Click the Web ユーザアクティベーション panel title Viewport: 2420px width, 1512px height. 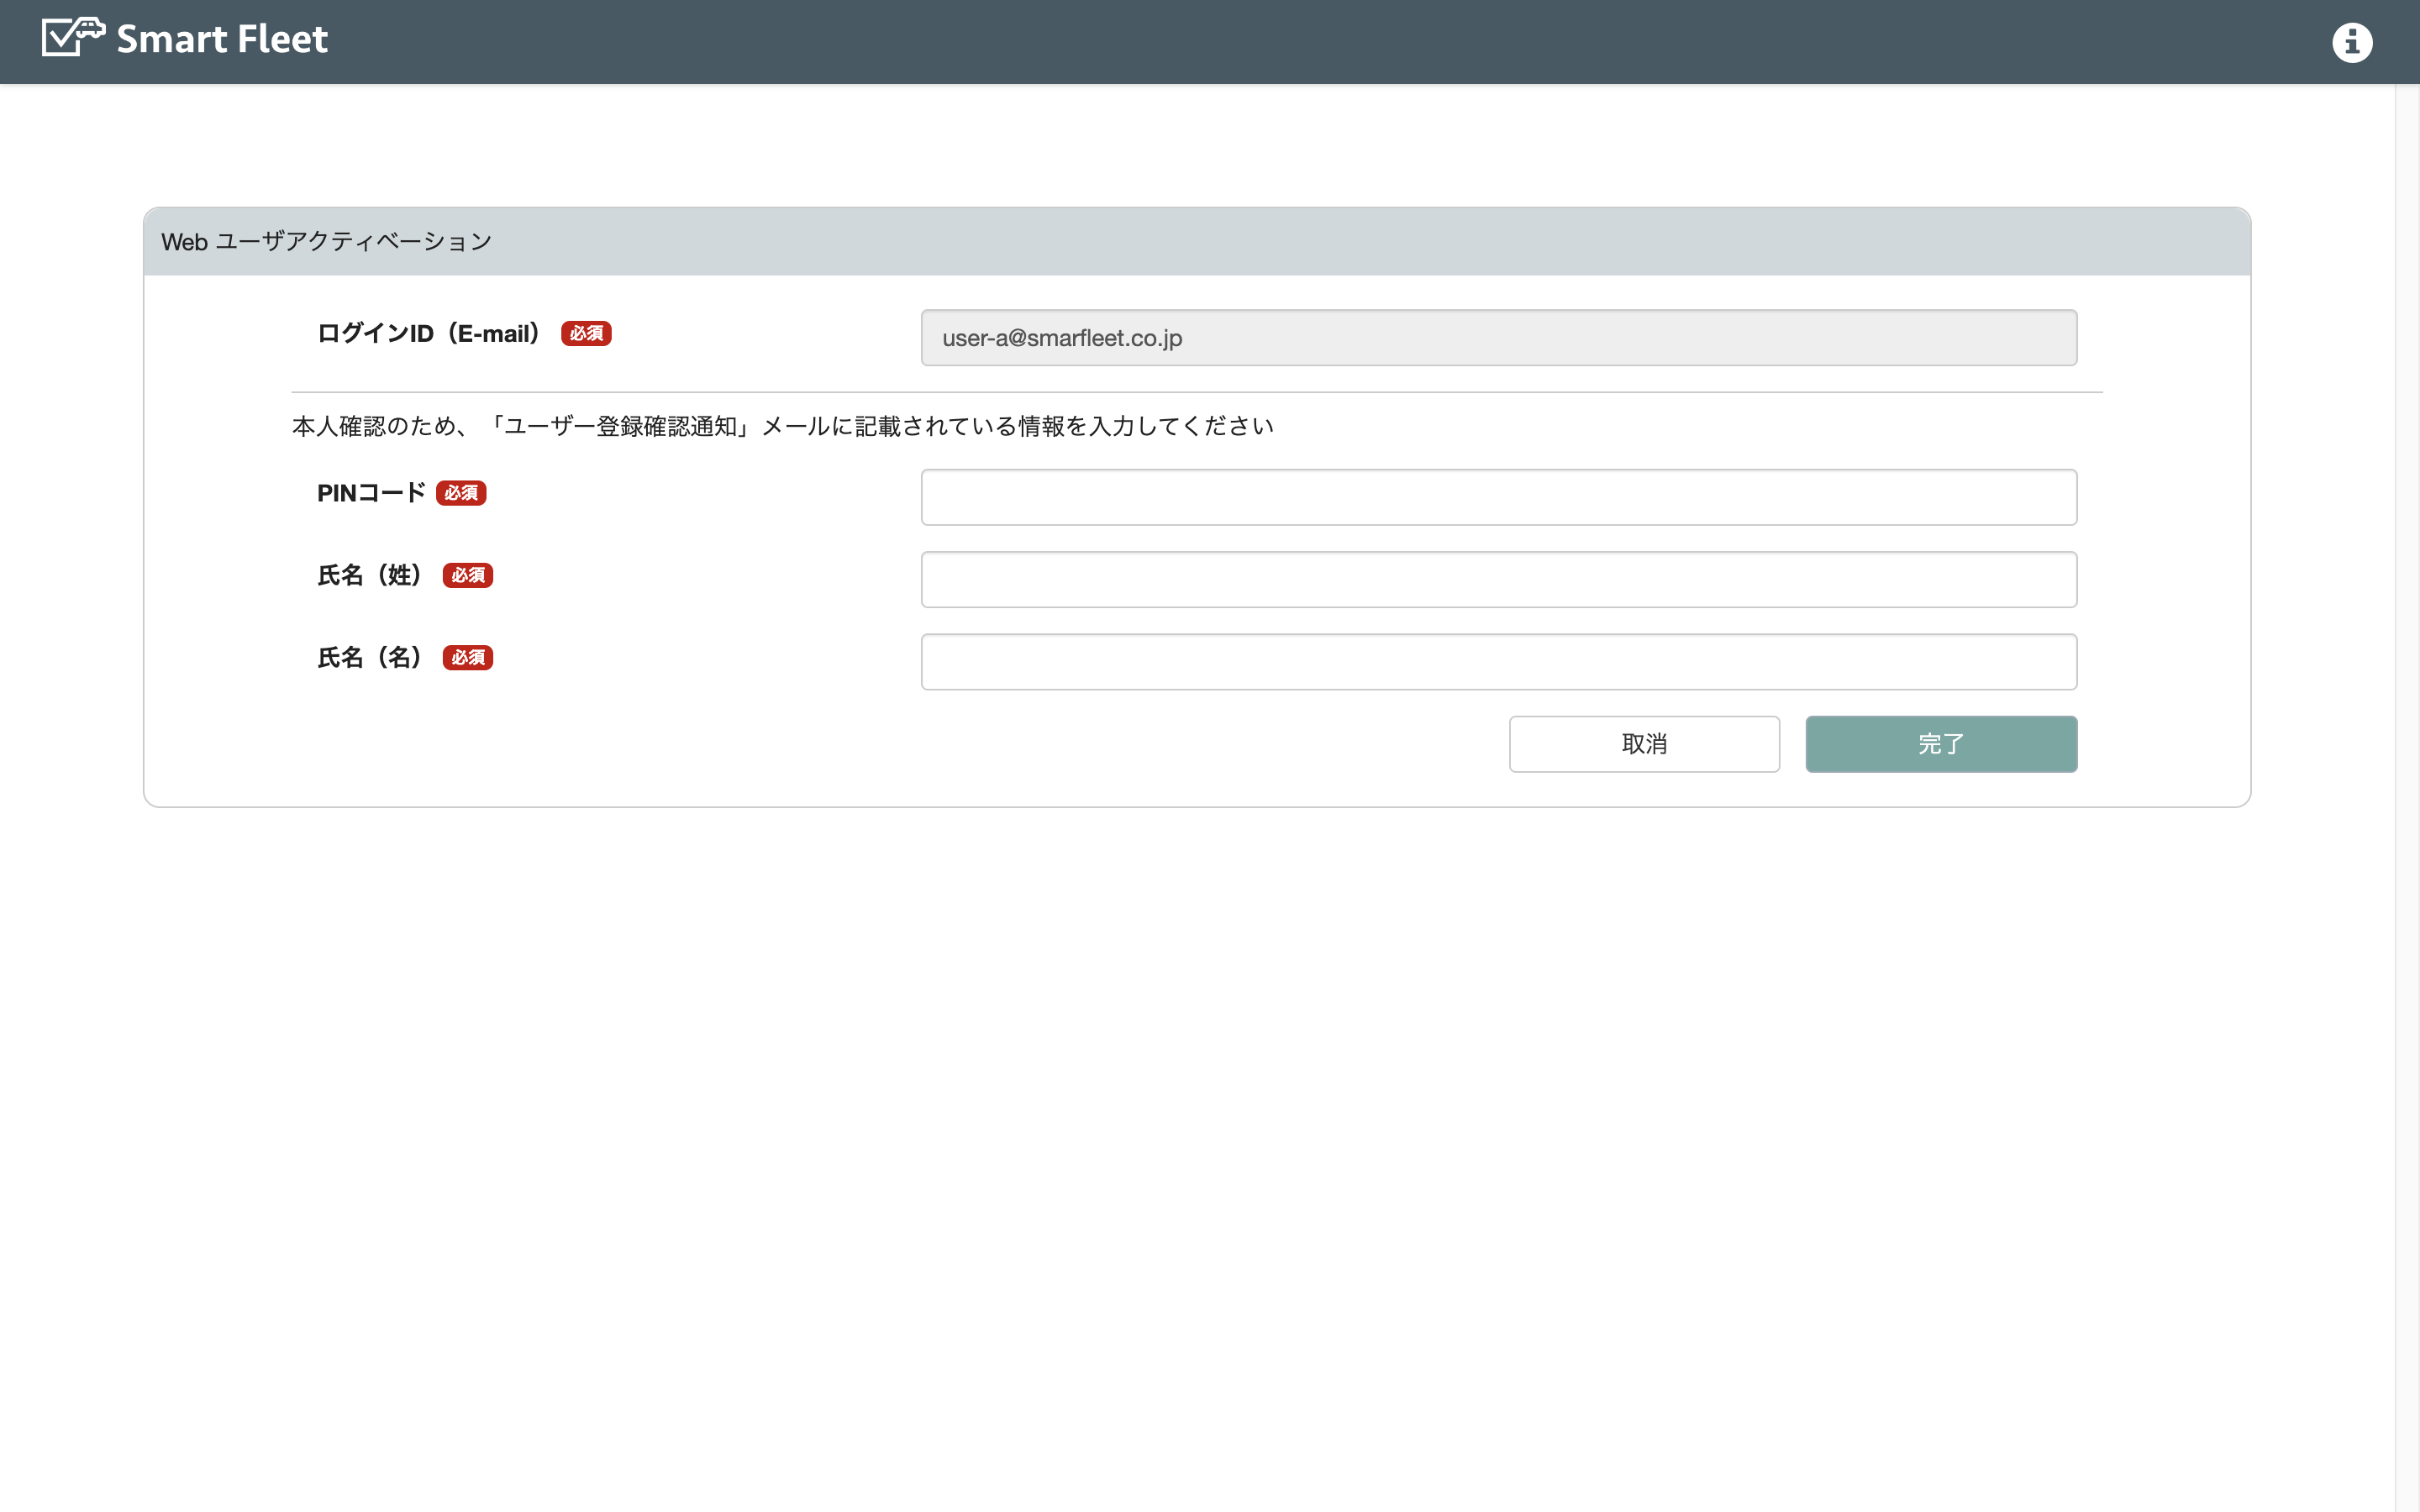pyautogui.click(x=326, y=241)
